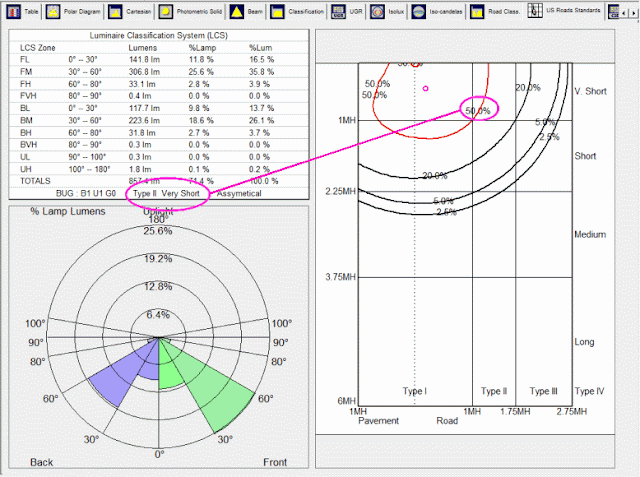
Task: Open the Cartesian graph tab icon
Action: [116, 11]
